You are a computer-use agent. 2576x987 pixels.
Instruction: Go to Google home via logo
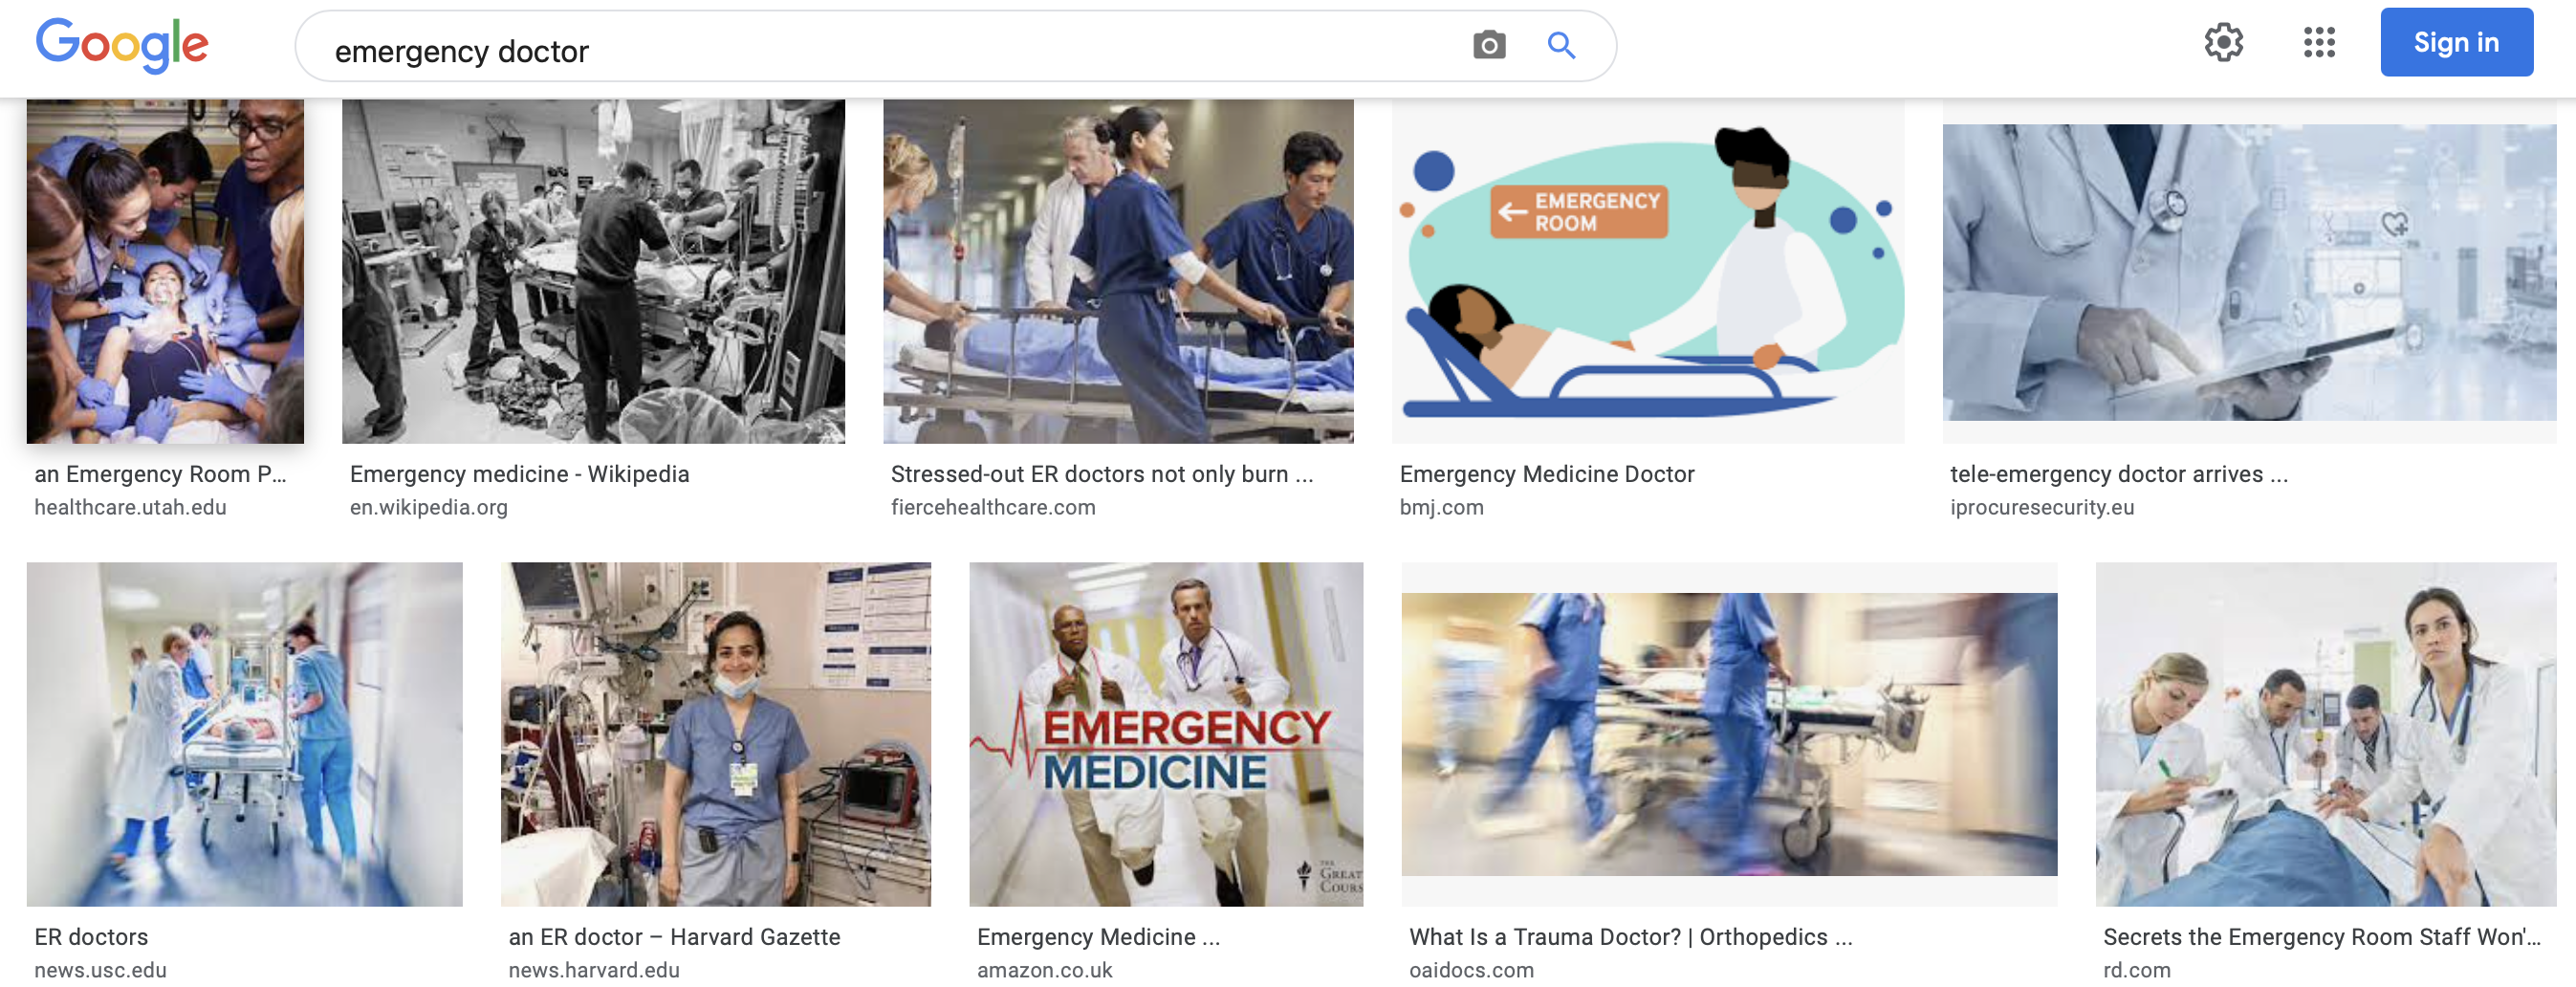click(x=121, y=44)
